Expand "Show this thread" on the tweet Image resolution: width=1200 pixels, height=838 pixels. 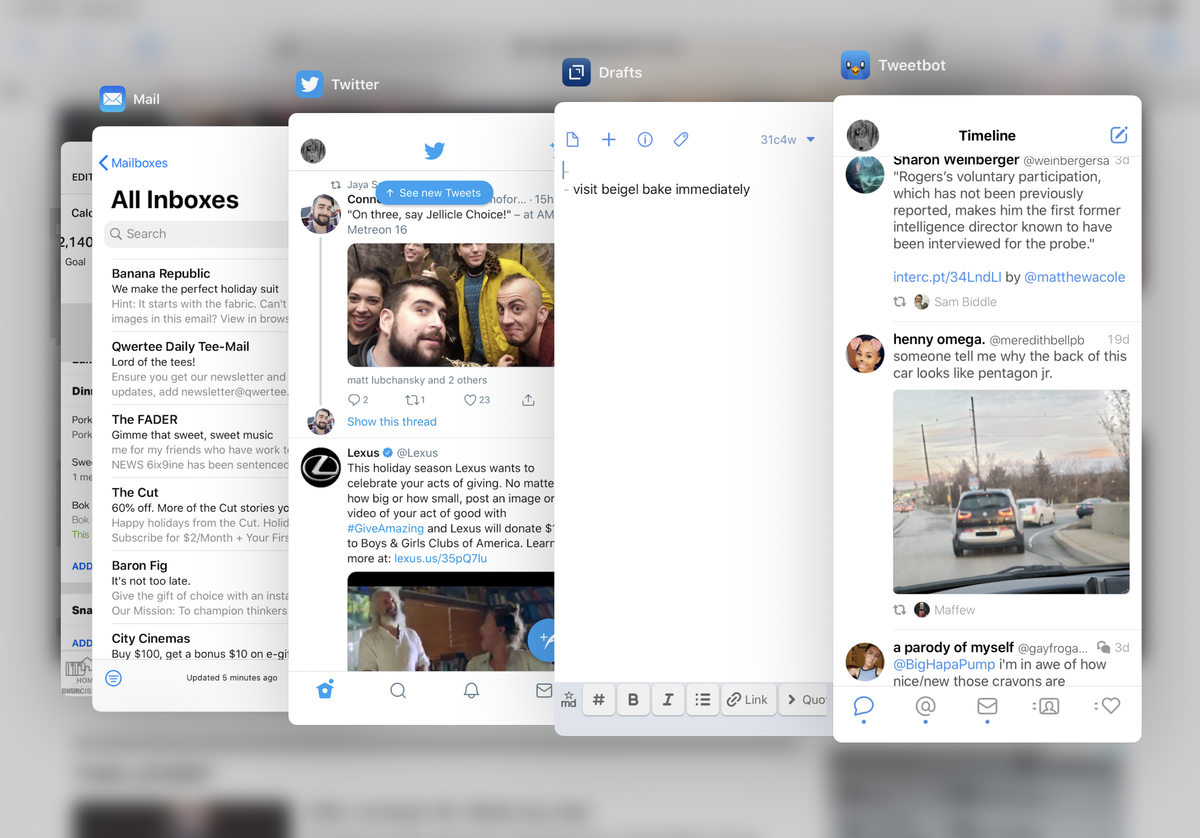click(x=391, y=421)
